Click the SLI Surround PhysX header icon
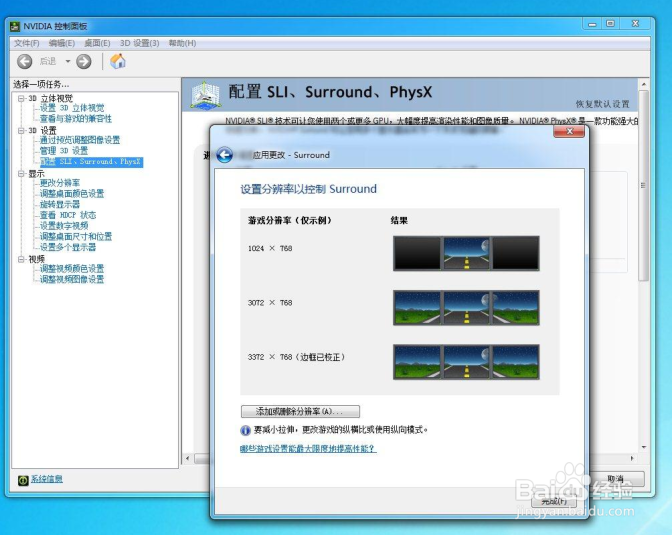The height and width of the screenshot is (535, 672). click(x=206, y=95)
